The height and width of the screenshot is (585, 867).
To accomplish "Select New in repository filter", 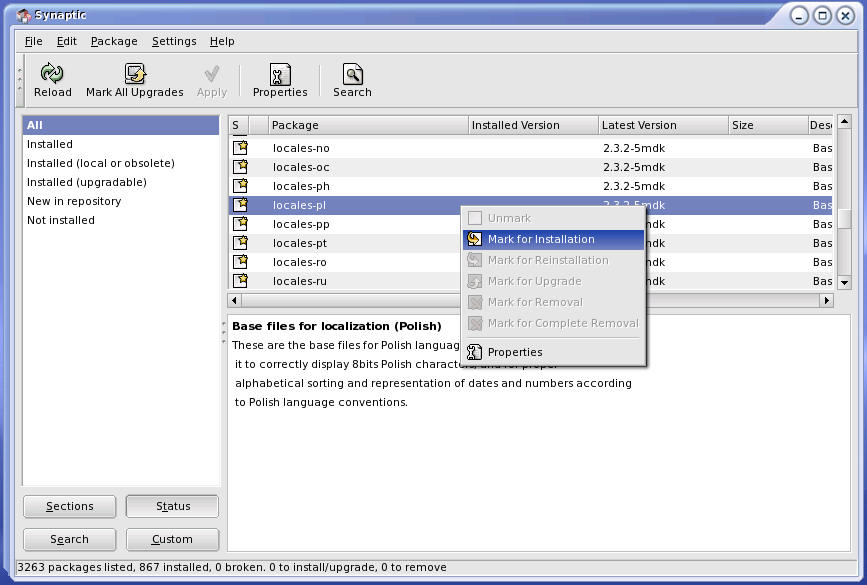I will click(121, 201).
